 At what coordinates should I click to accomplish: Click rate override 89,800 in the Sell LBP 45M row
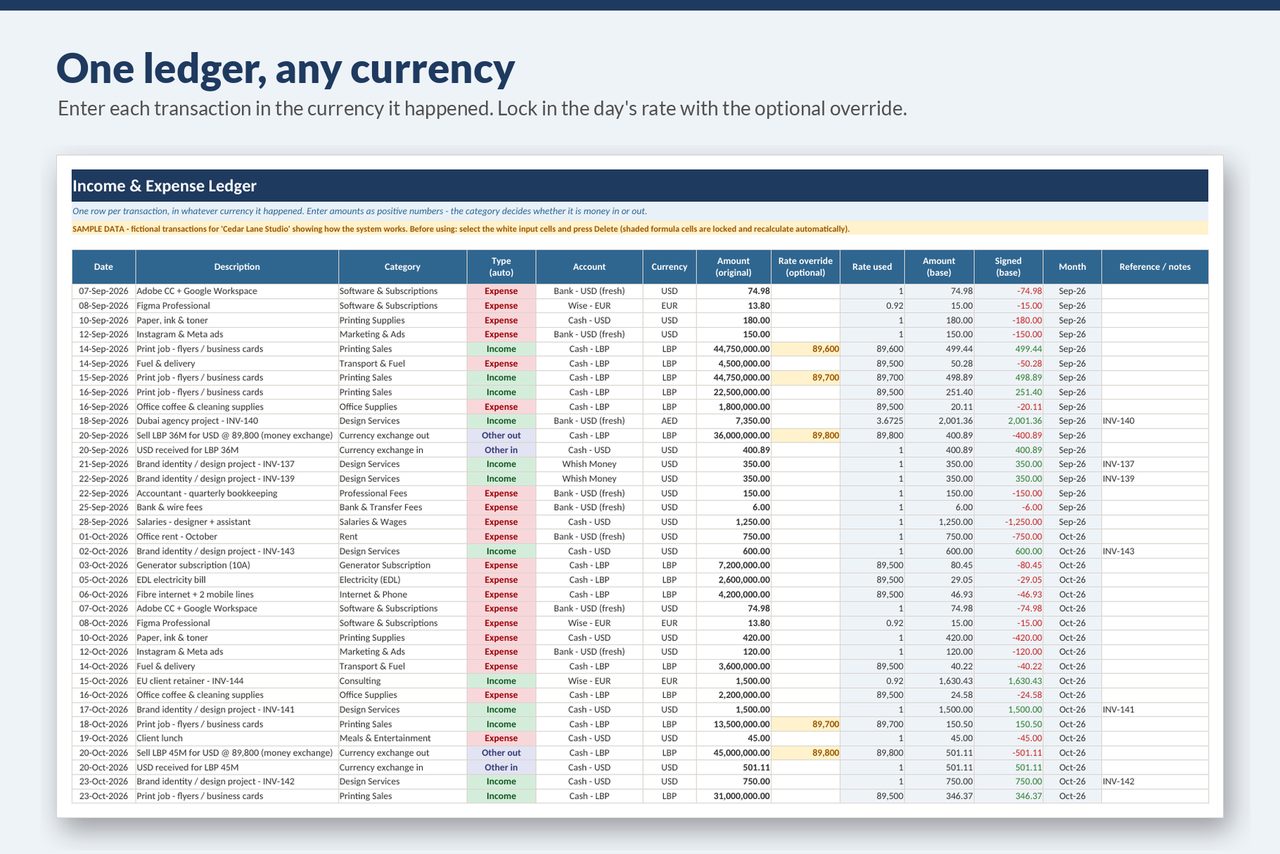805,753
